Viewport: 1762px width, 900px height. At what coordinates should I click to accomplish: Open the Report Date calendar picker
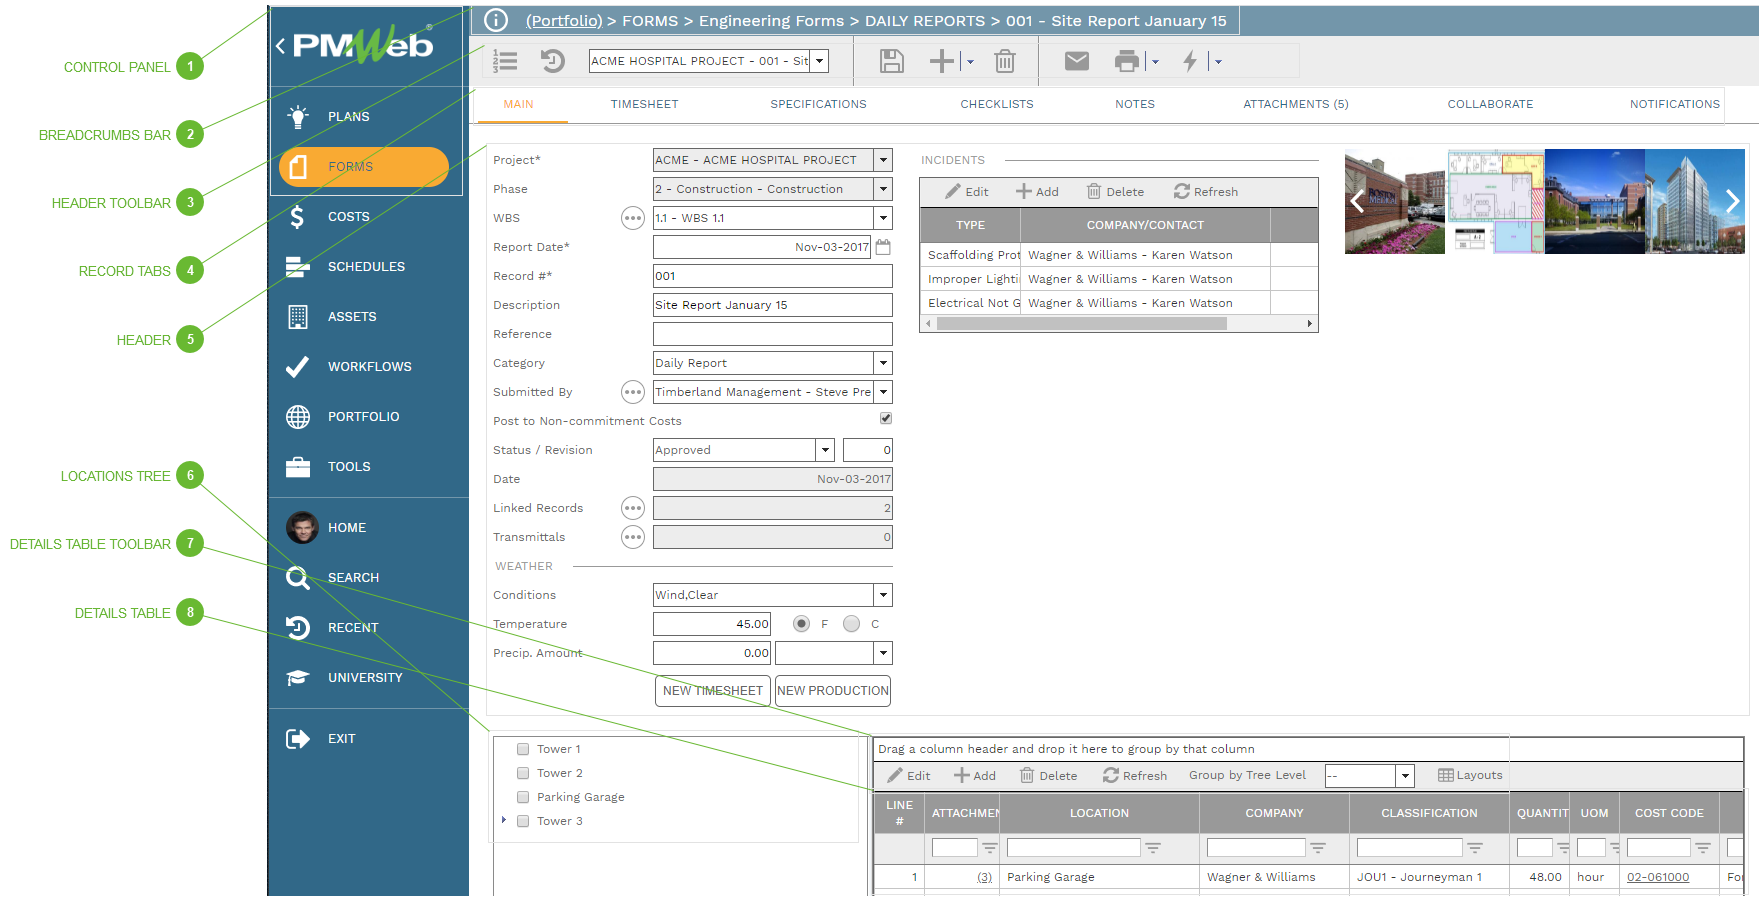tap(883, 247)
